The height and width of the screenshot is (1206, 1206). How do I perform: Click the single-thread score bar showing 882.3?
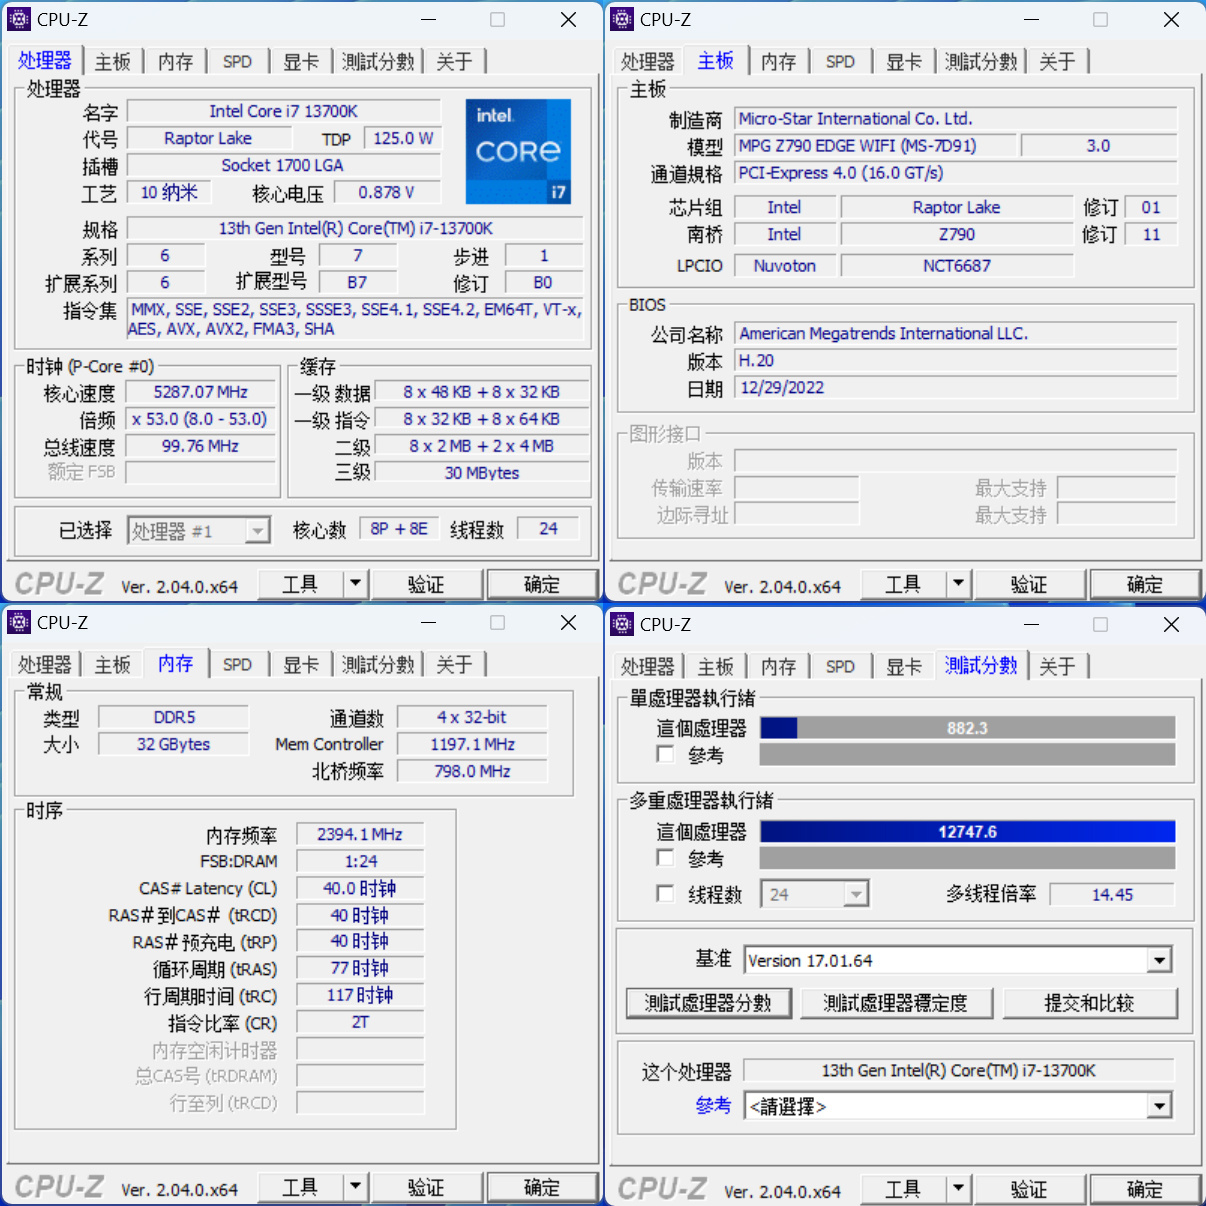[x=967, y=728]
